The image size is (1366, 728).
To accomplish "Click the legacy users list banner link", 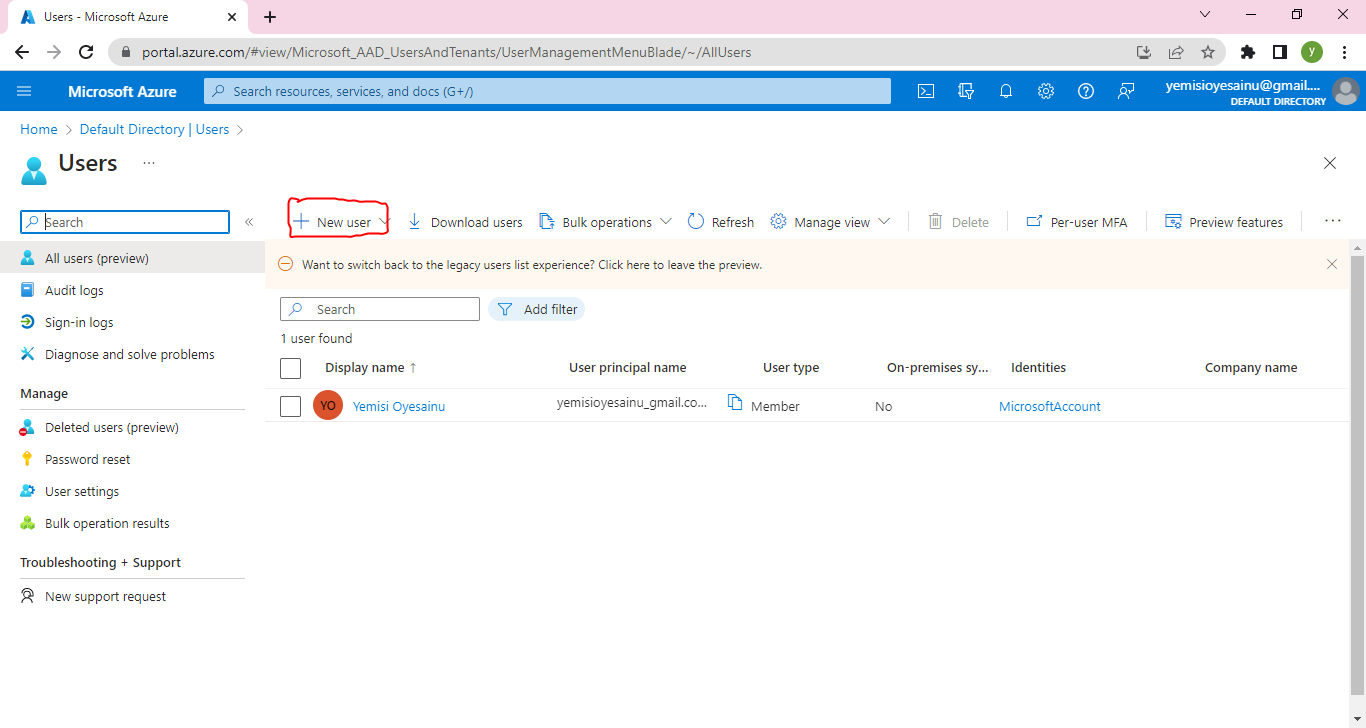I will coord(532,265).
